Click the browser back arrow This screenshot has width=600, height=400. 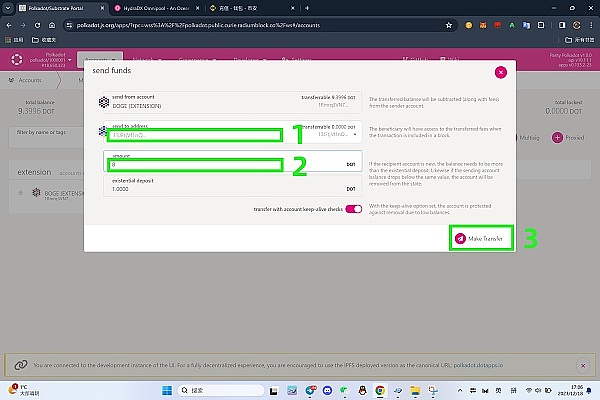[10, 27]
